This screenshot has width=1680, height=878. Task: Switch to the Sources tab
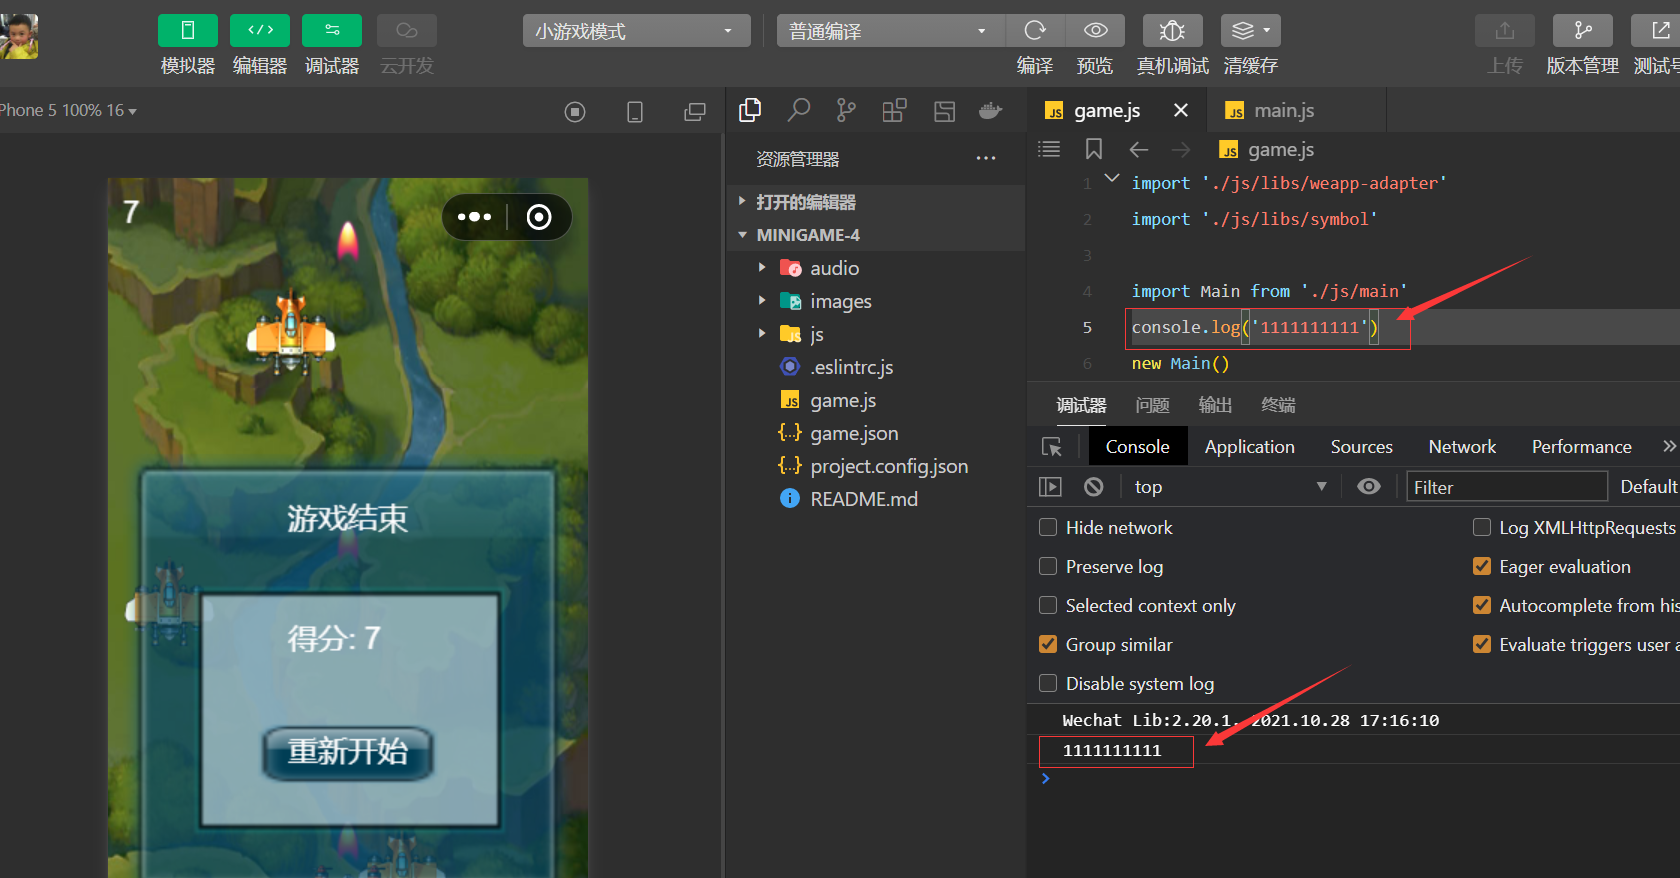(x=1361, y=447)
